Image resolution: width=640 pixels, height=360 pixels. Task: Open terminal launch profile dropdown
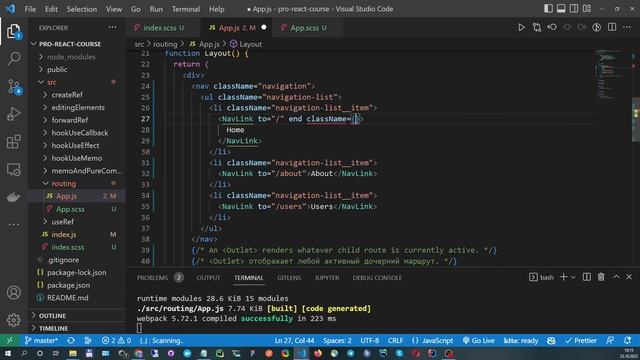[573, 278]
